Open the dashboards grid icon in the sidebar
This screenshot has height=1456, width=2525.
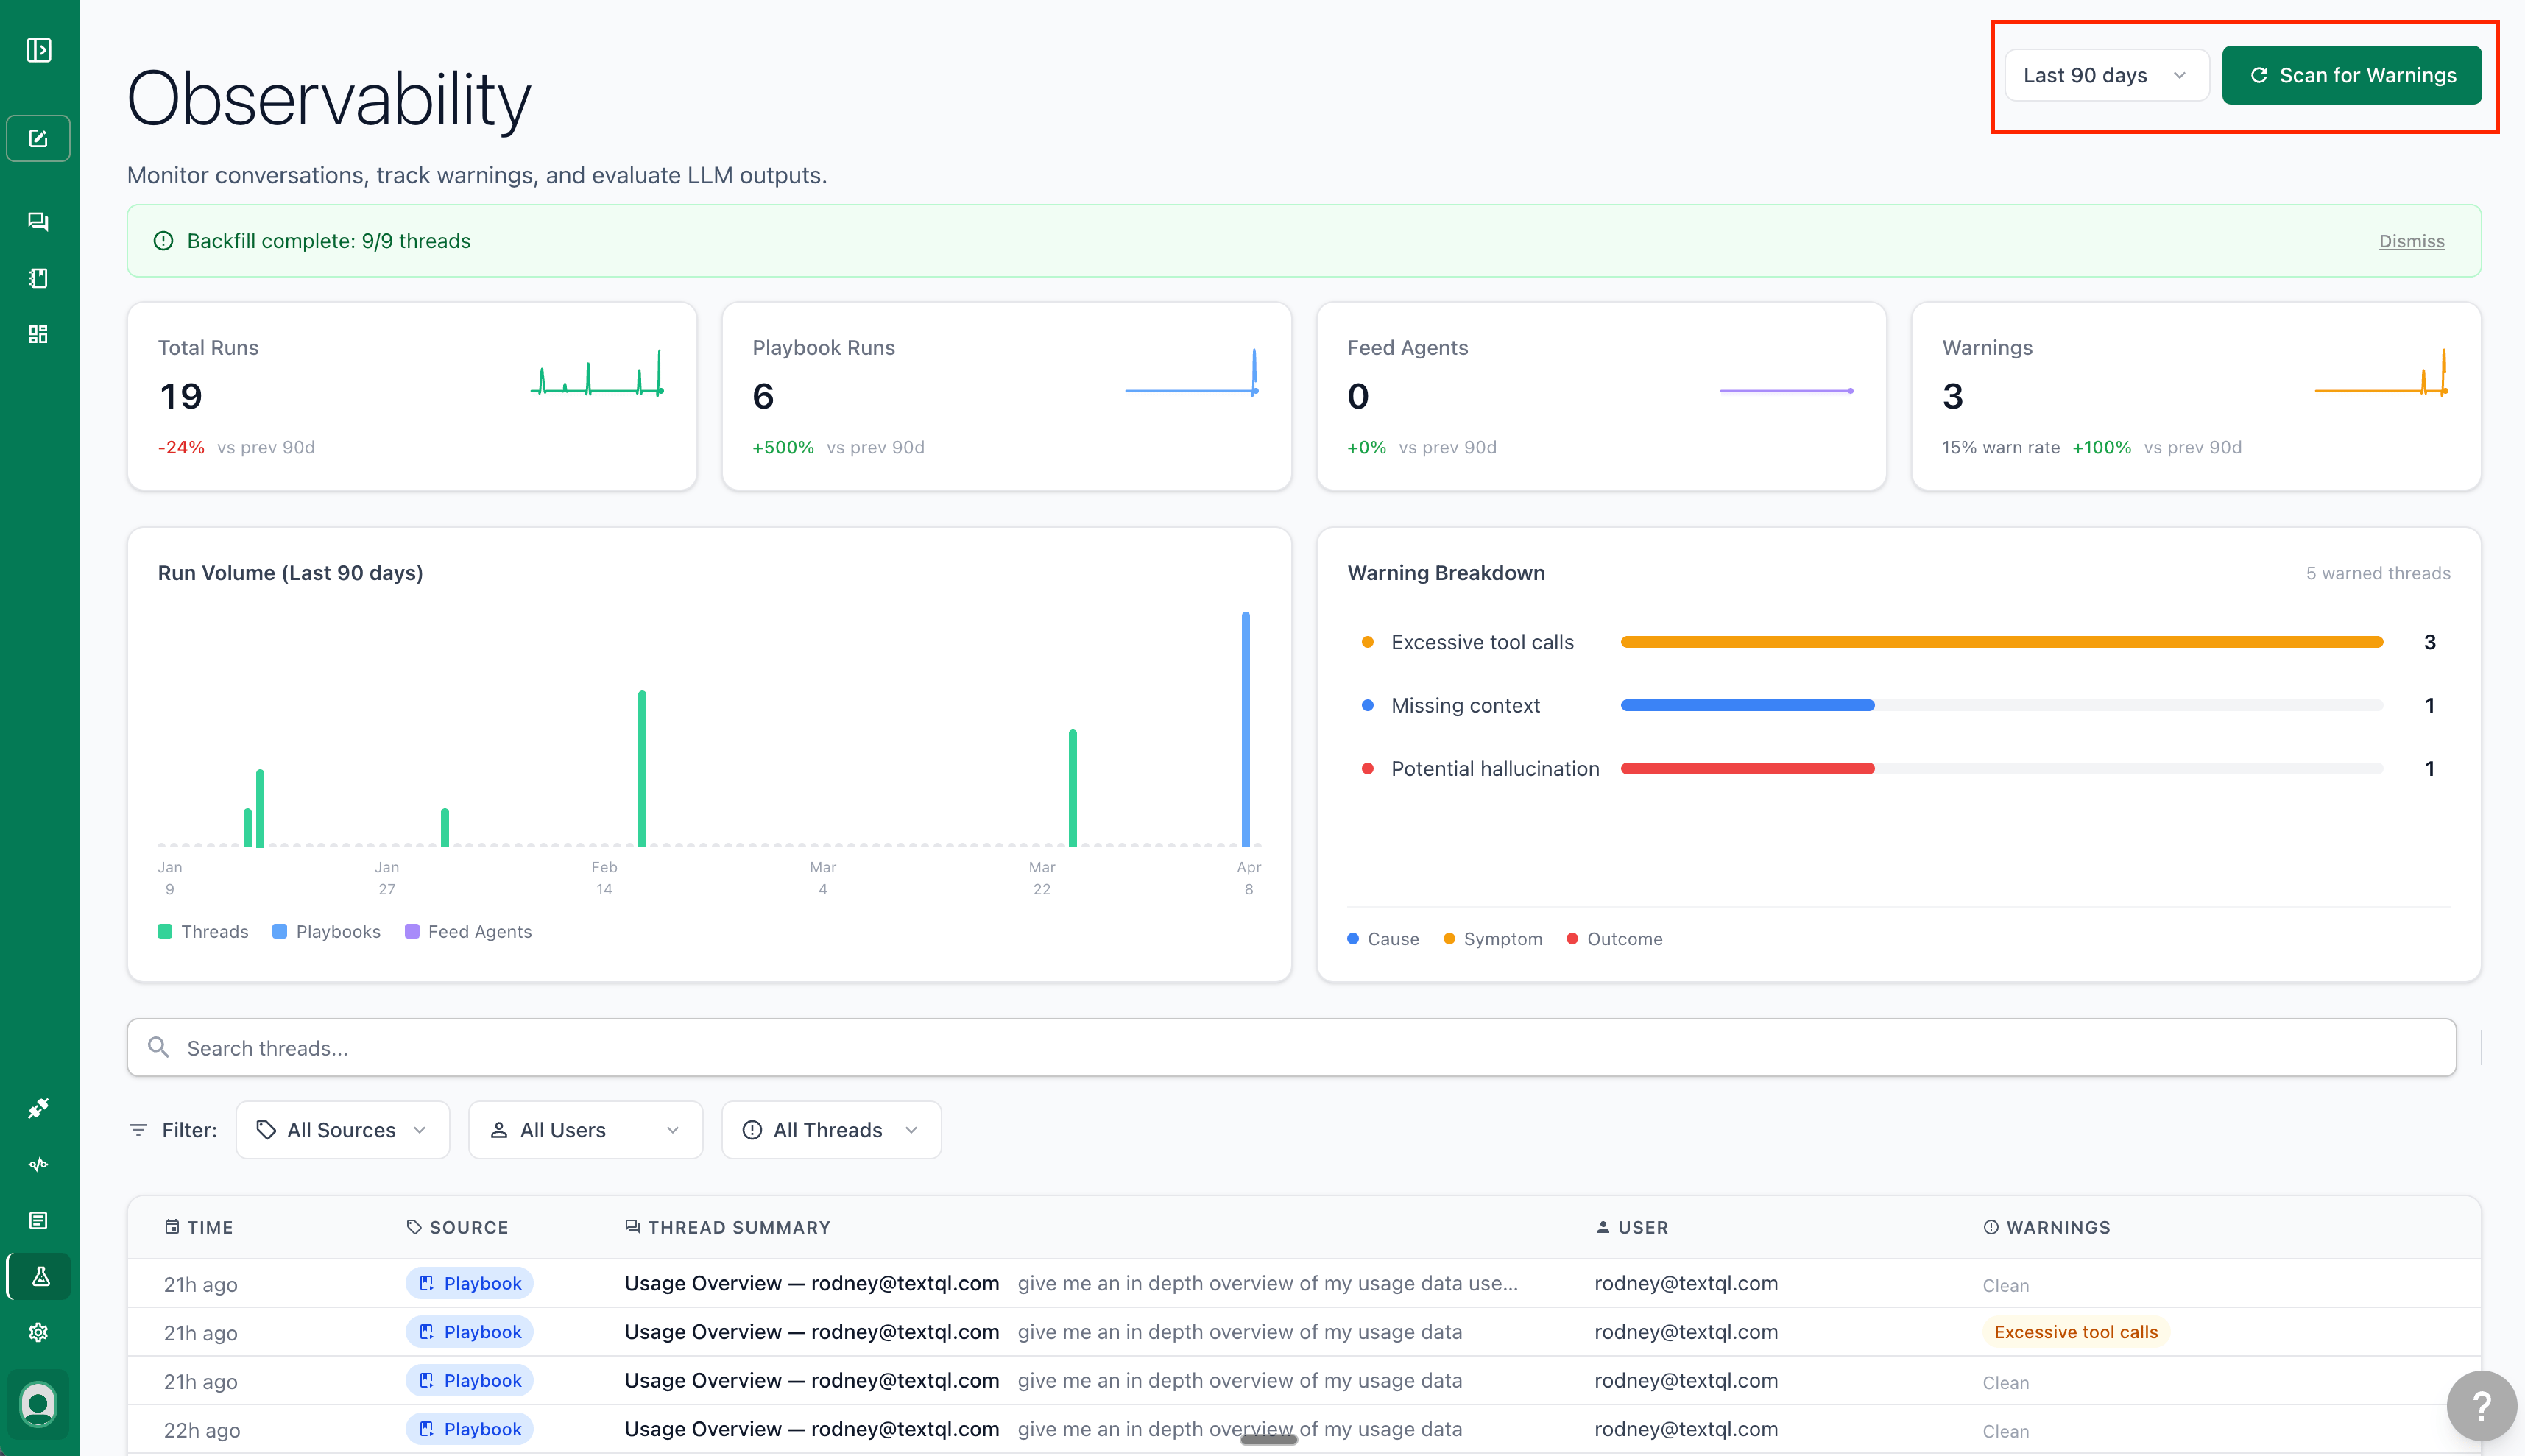[x=39, y=334]
